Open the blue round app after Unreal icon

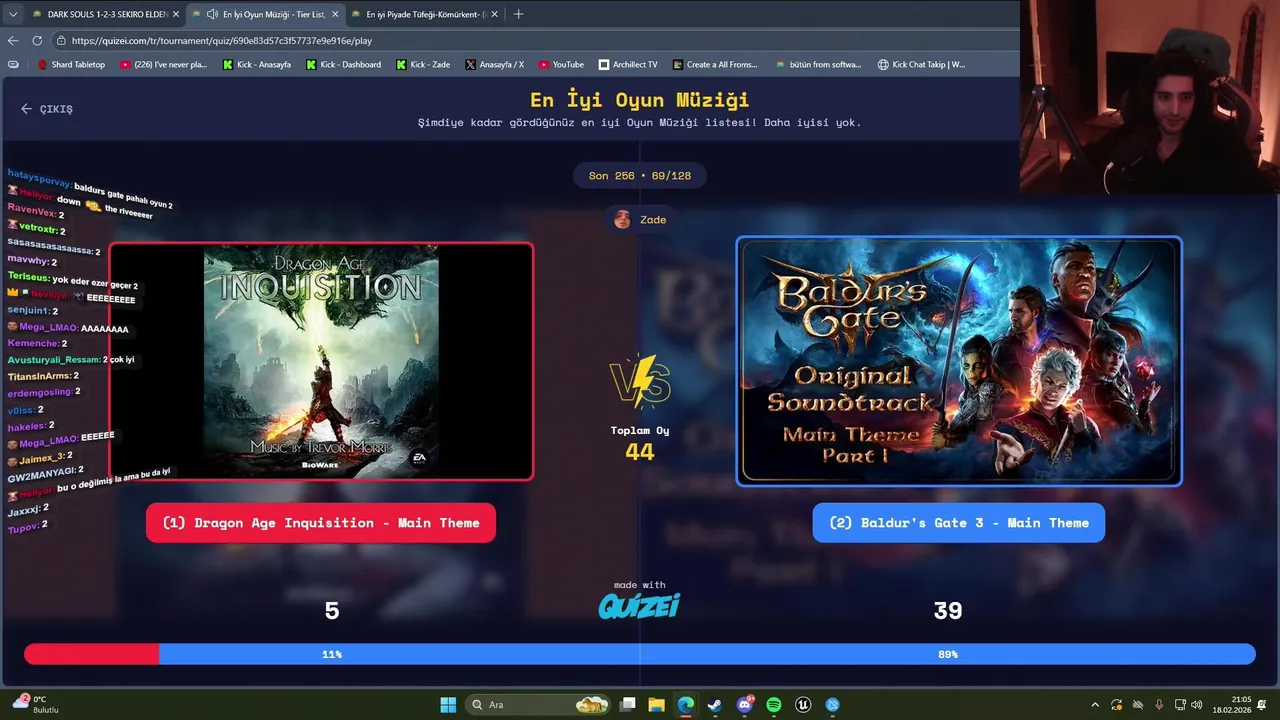click(x=833, y=705)
